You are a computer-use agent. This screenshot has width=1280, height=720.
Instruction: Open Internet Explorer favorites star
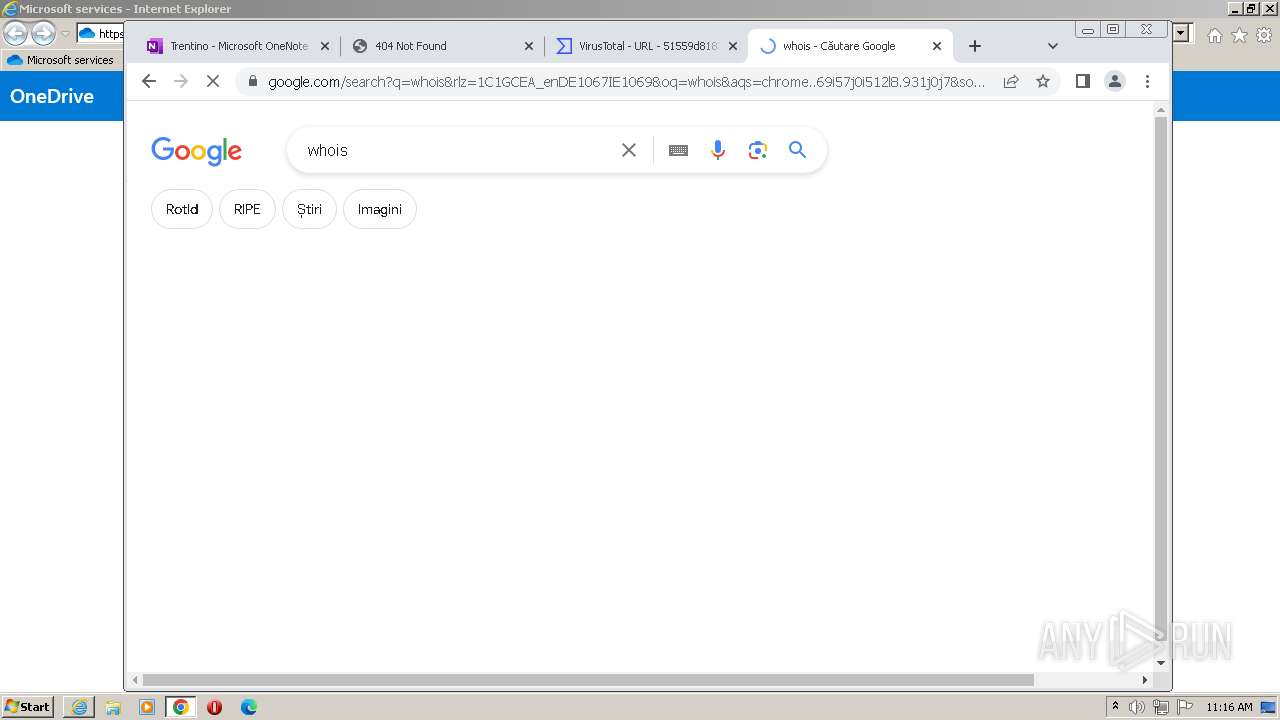[1239, 36]
